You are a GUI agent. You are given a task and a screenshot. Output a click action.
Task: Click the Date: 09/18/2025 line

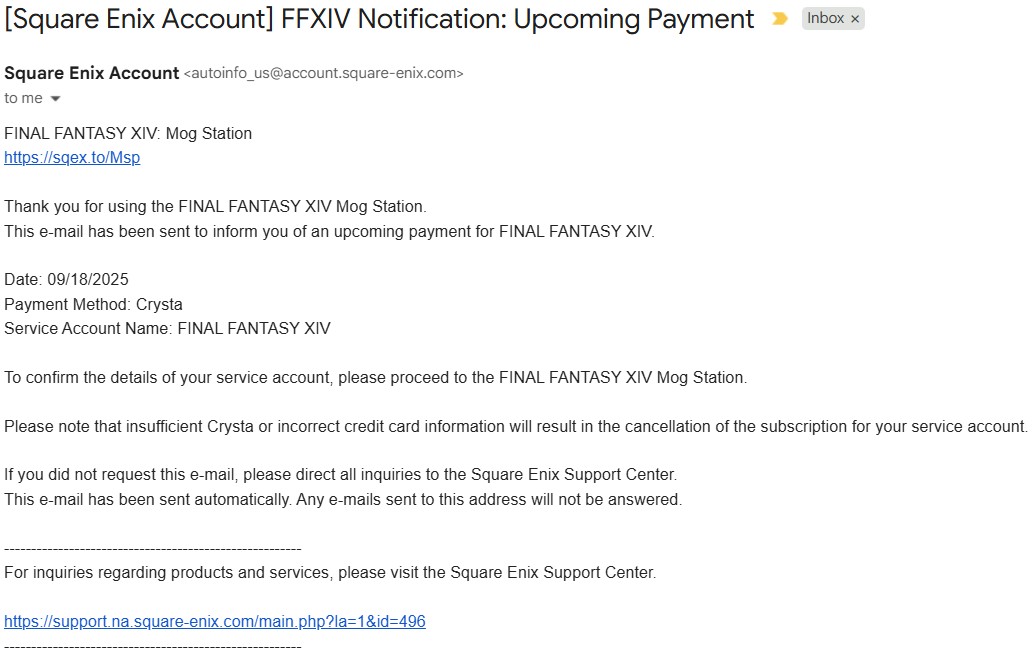tap(66, 279)
